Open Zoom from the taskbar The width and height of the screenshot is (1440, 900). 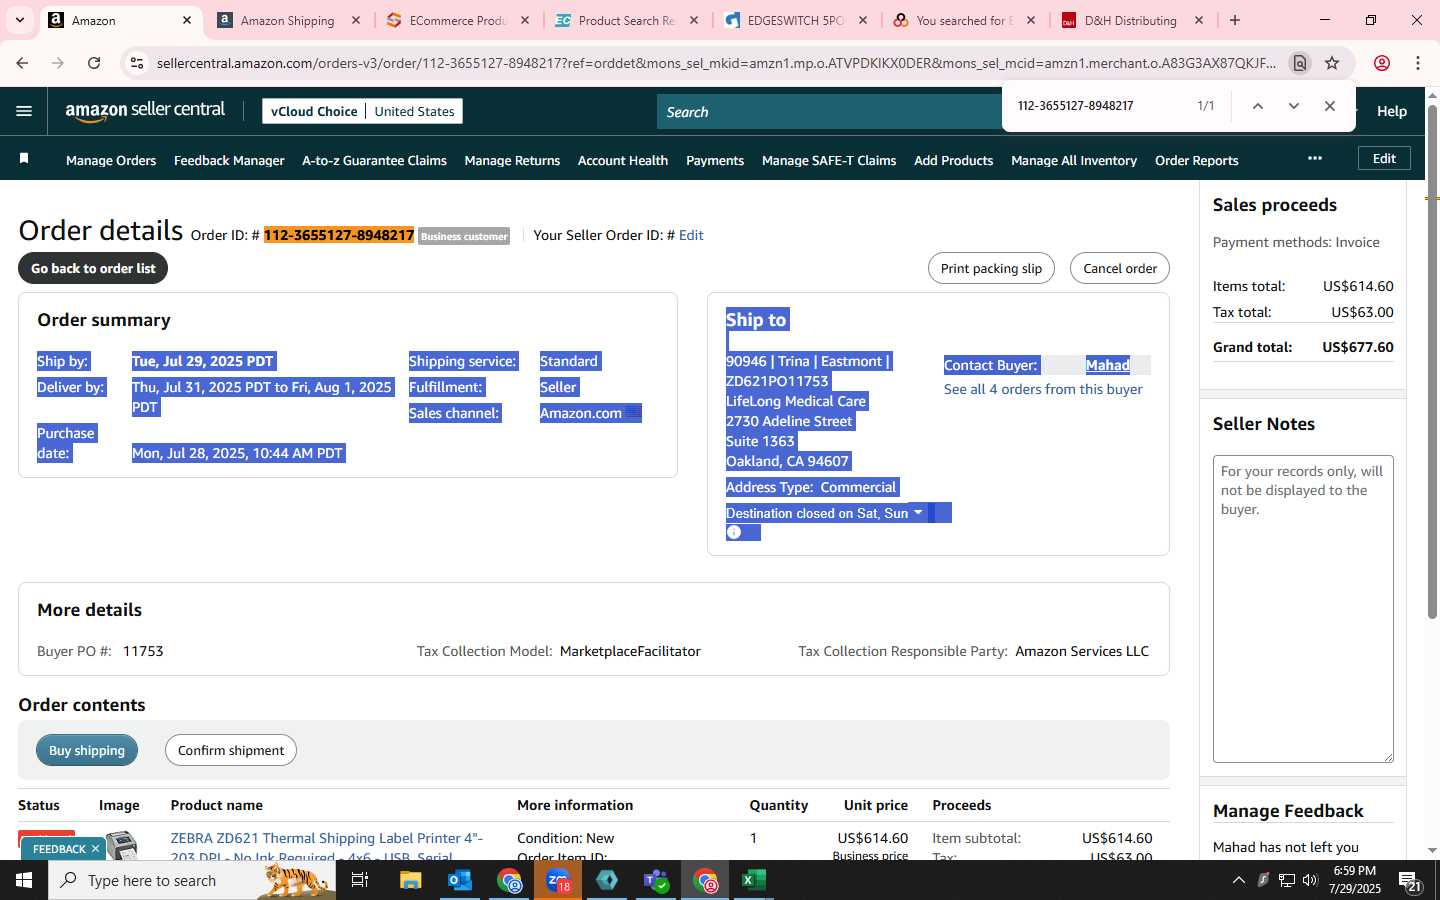point(558,880)
